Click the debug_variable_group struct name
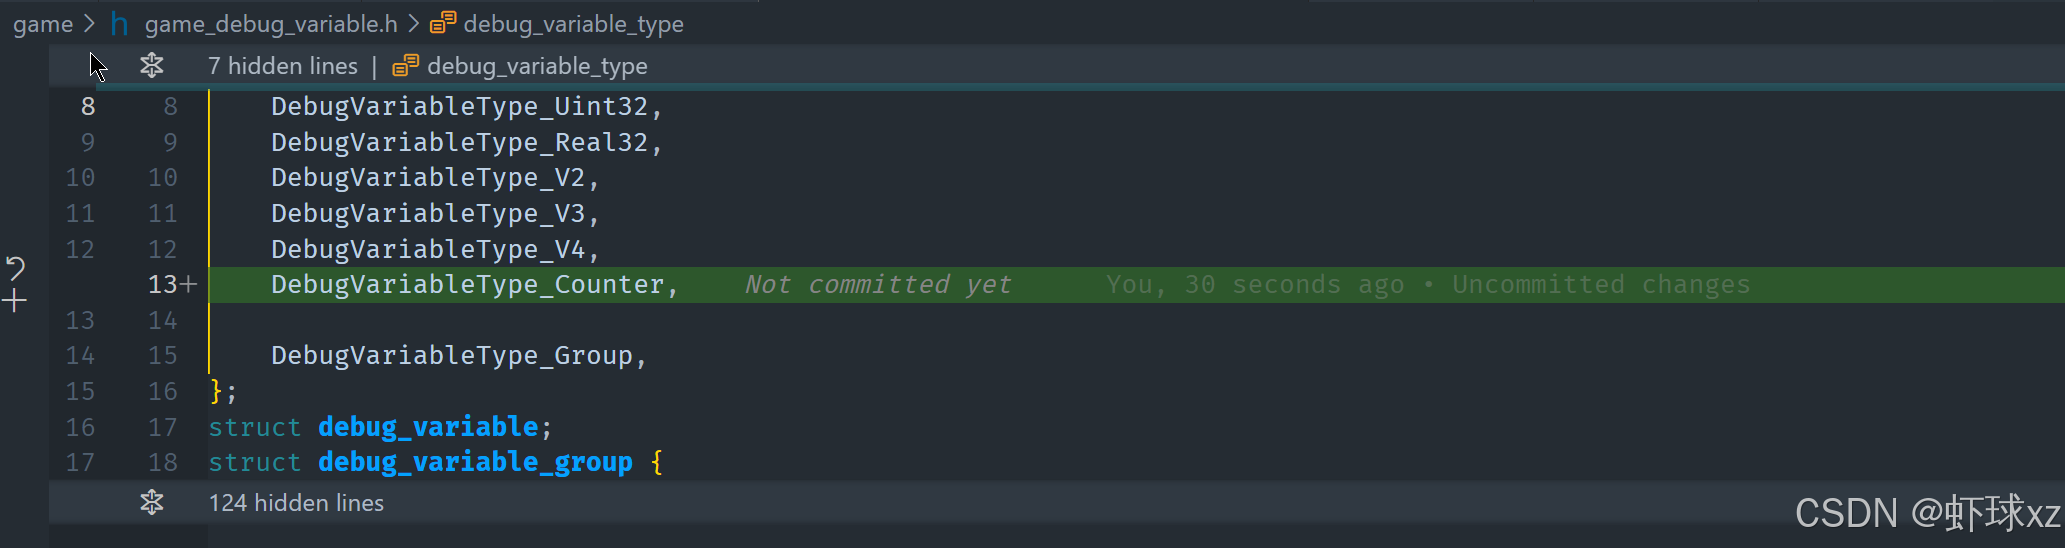Screen dimensions: 2065x548 475,462
